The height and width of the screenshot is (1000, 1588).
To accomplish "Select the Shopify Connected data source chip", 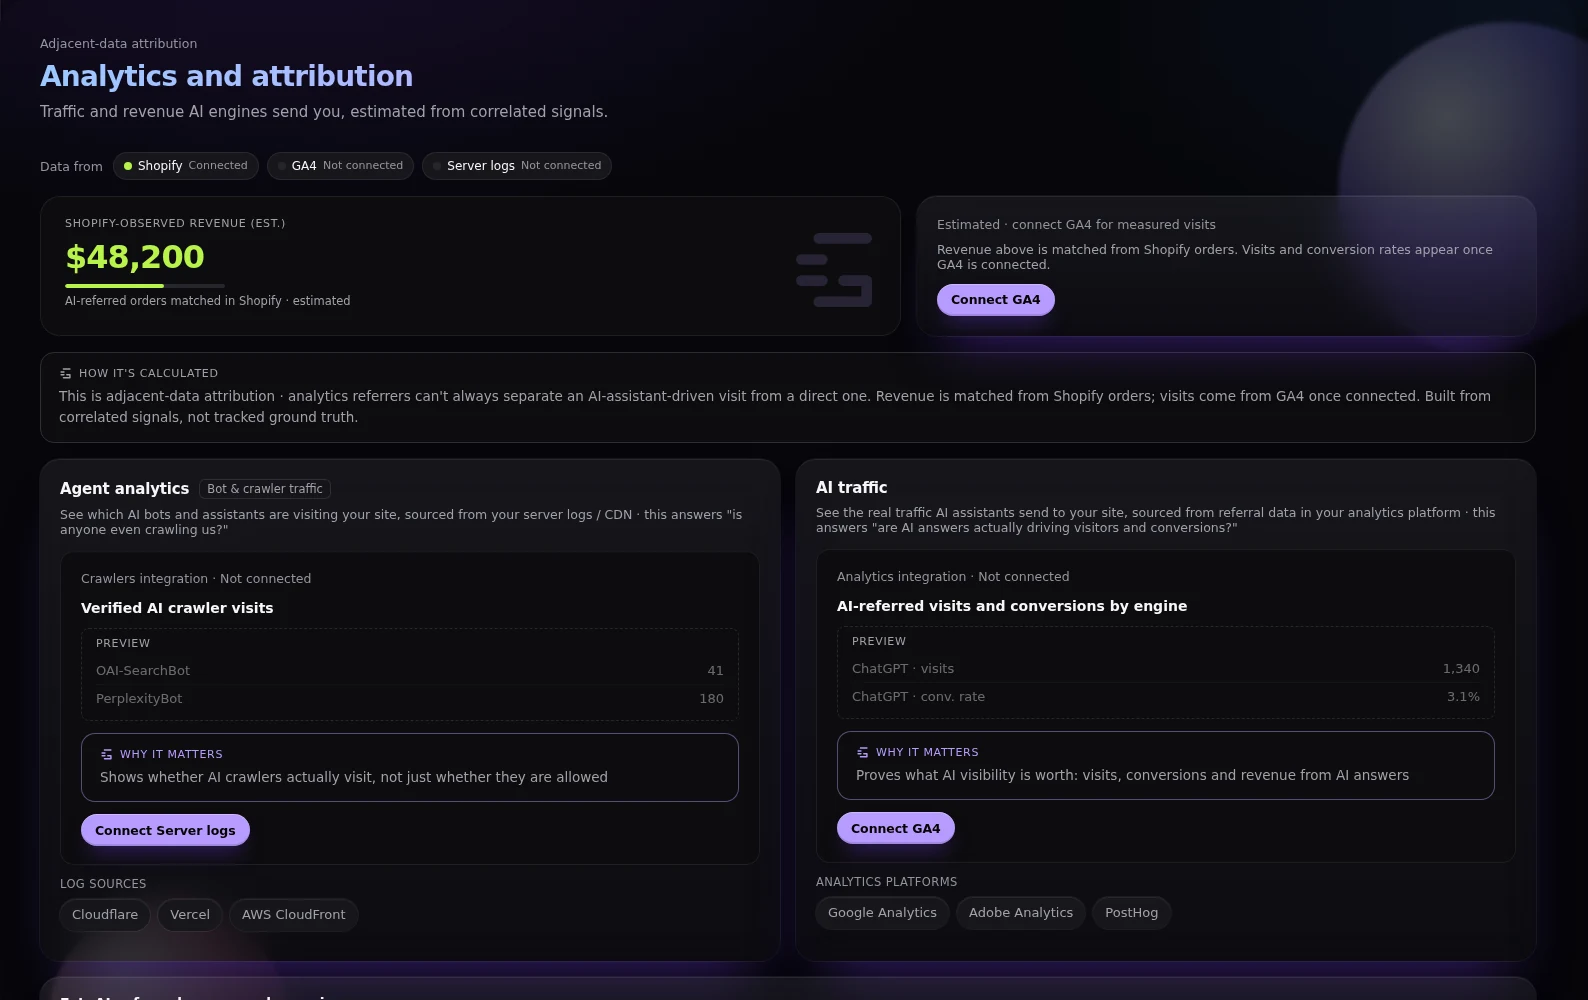I will click(186, 166).
